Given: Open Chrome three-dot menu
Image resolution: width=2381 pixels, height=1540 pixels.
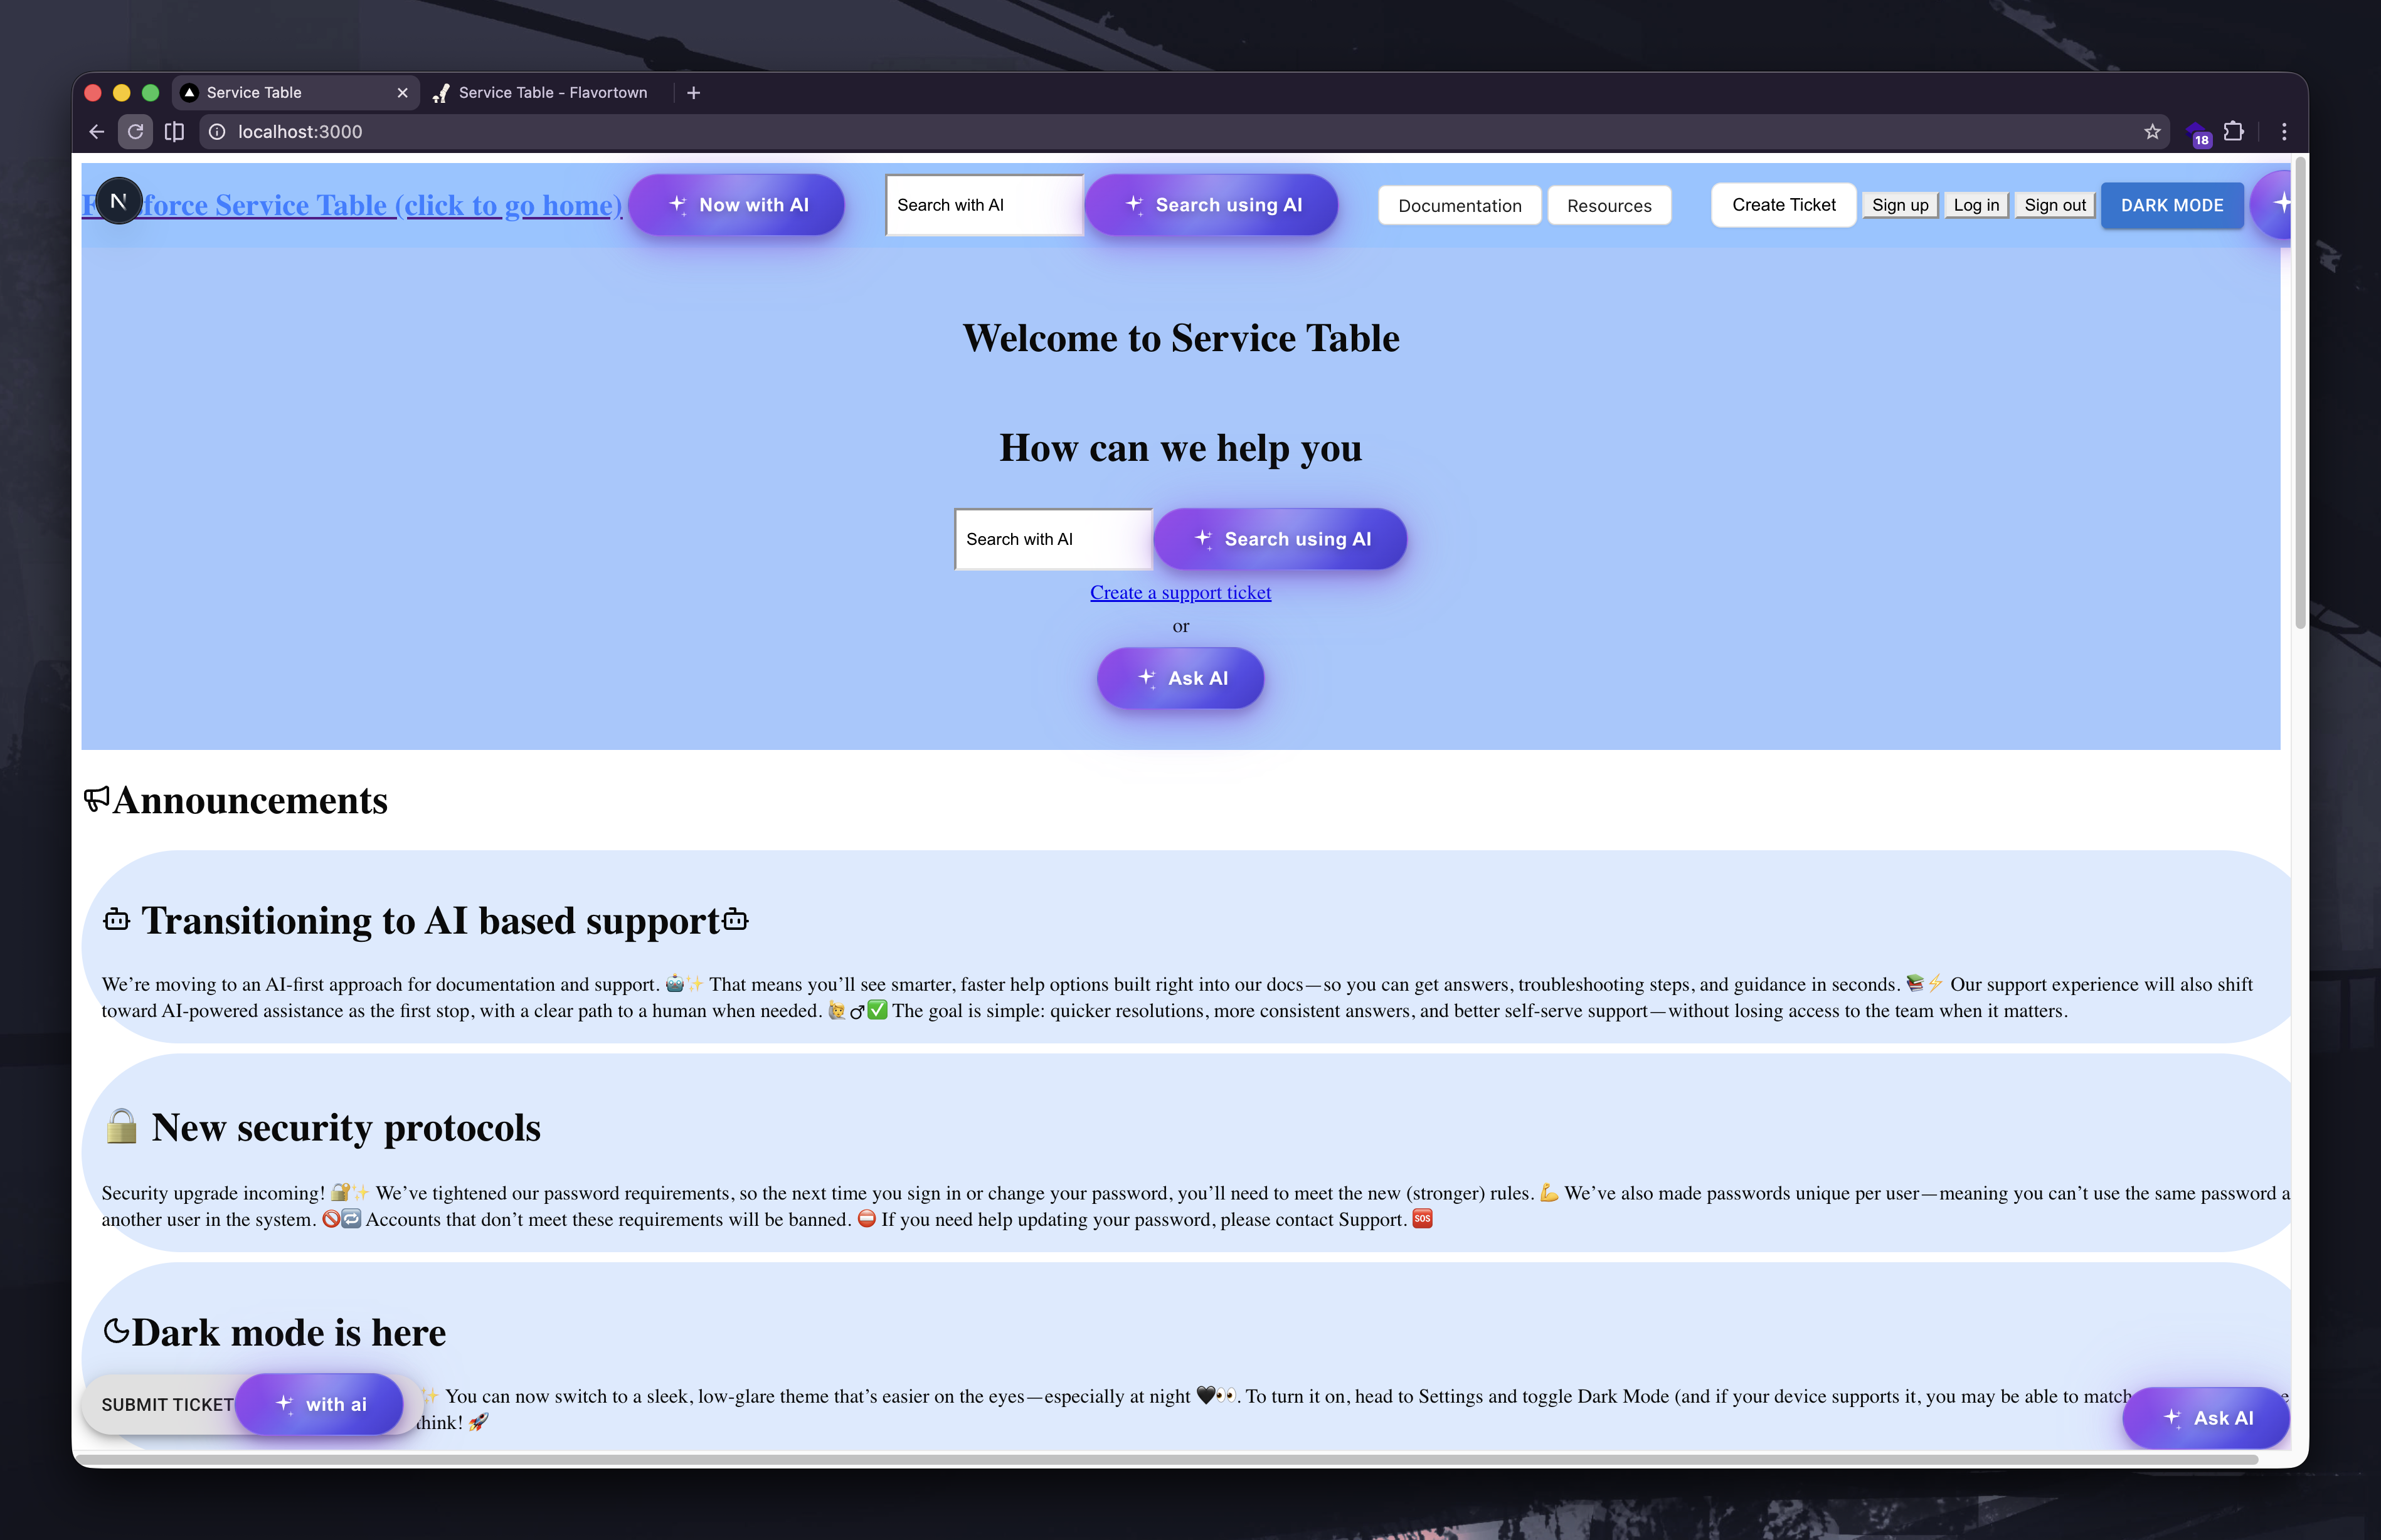Looking at the screenshot, I should click(x=2284, y=132).
